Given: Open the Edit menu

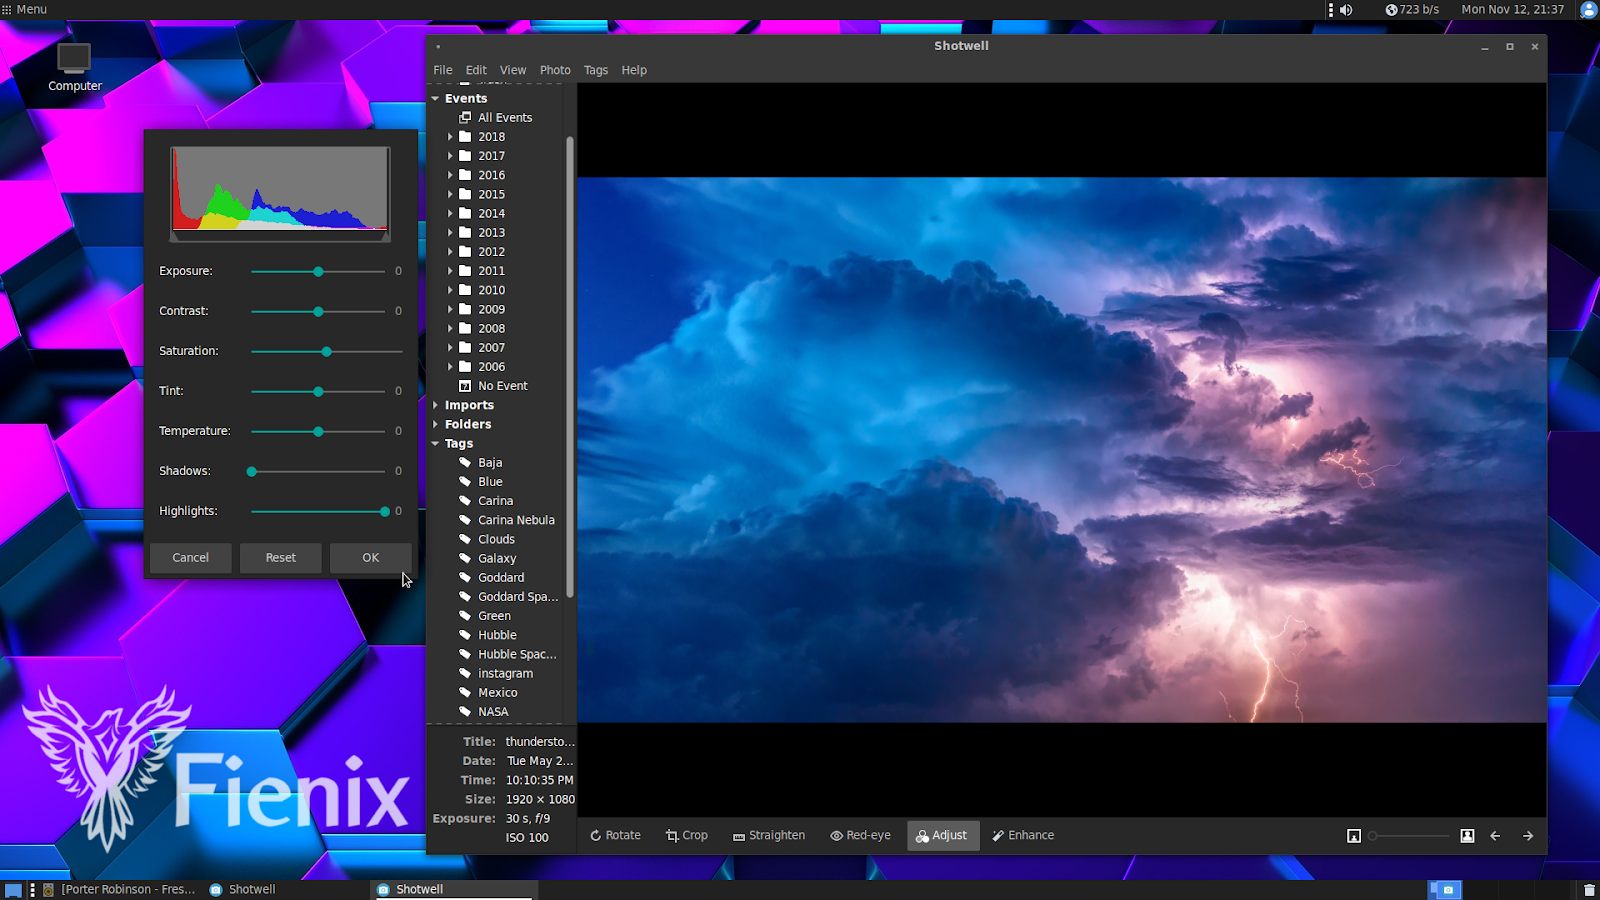Looking at the screenshot, I should (x=476, y=70).
